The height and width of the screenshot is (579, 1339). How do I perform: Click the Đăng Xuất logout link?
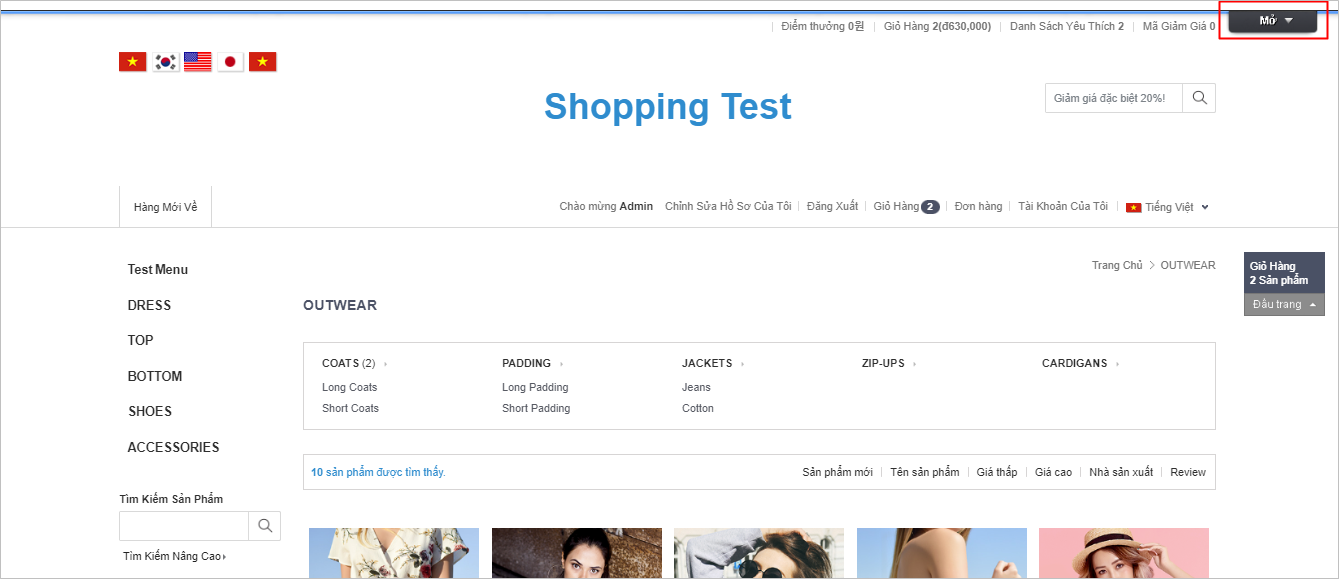[x=832, y=206]
